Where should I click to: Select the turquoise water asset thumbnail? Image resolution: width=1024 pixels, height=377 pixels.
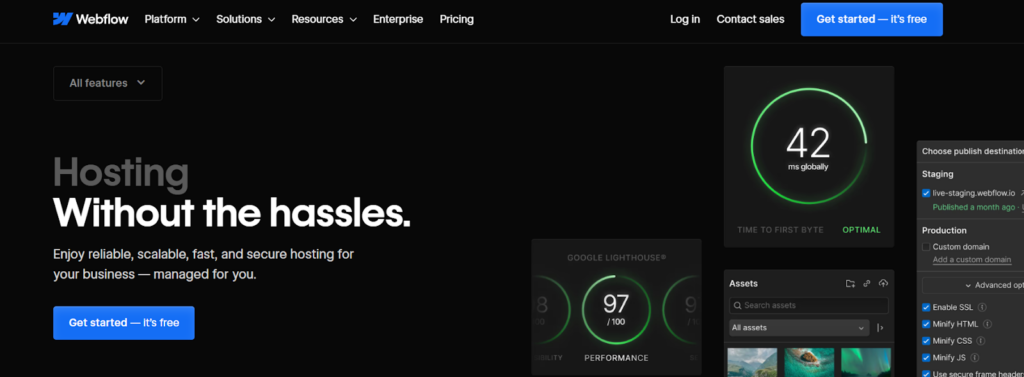point(809,362)
